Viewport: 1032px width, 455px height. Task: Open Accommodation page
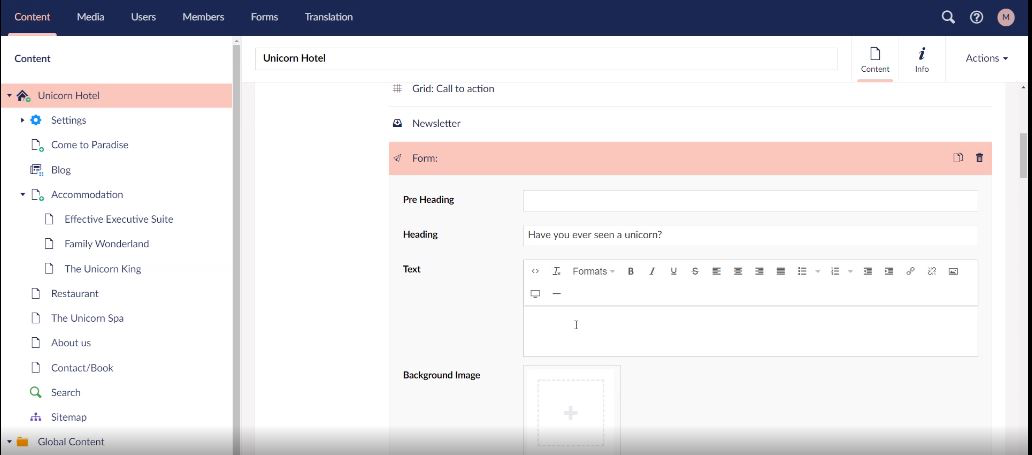87,195
